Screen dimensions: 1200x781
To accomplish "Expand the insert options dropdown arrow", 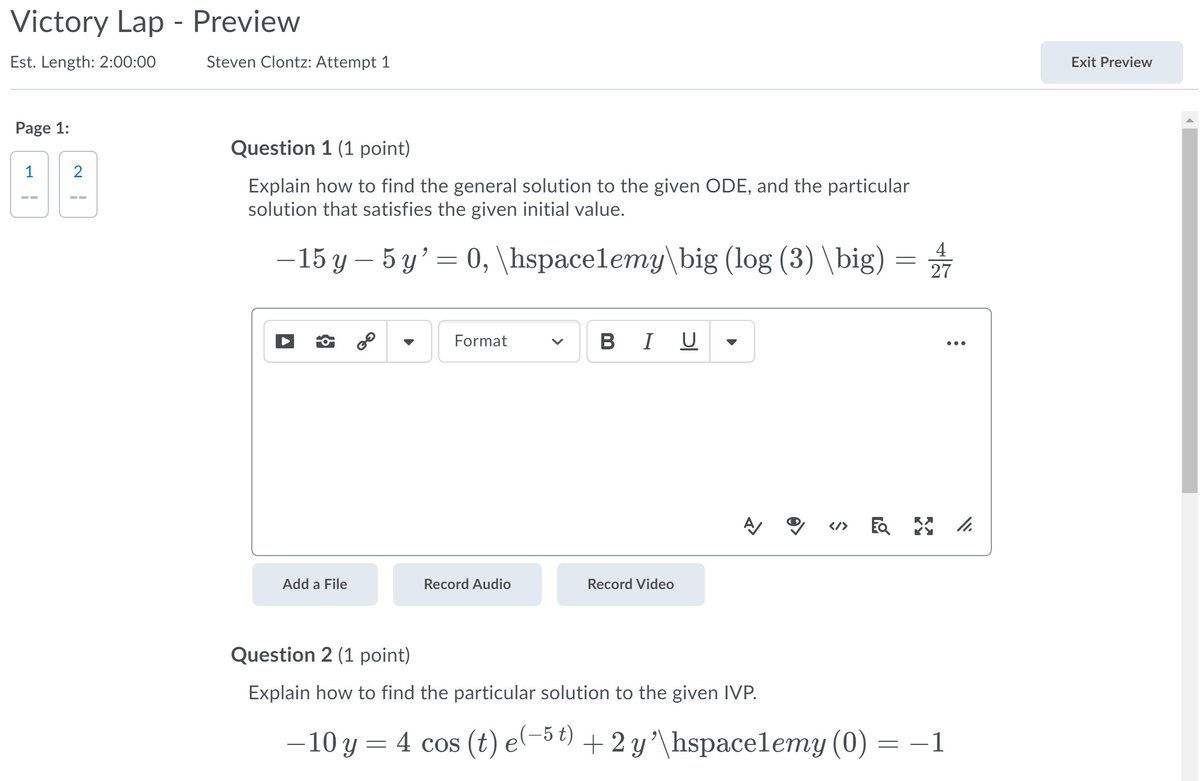I will coord(408,341).
